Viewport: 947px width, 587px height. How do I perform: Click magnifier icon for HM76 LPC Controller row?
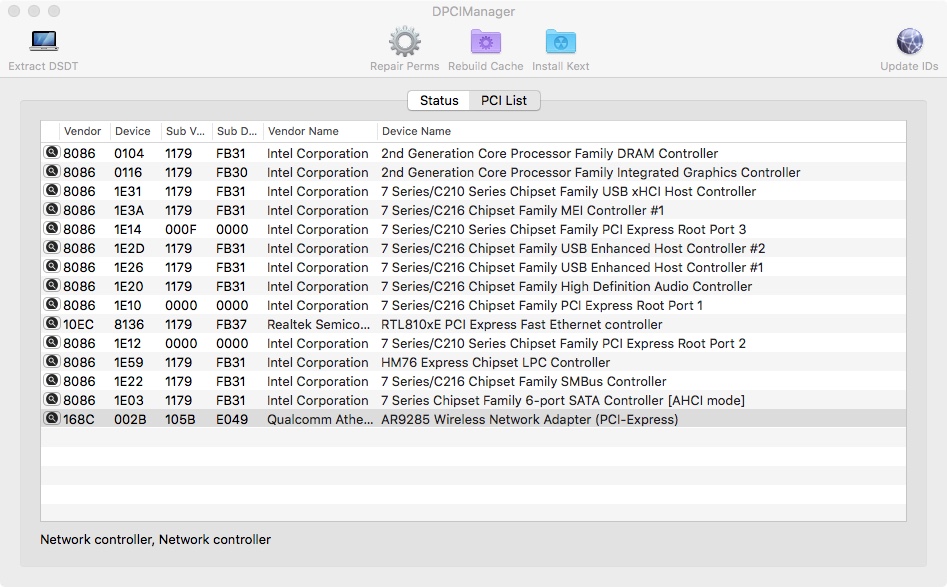[x=52, y=362]
